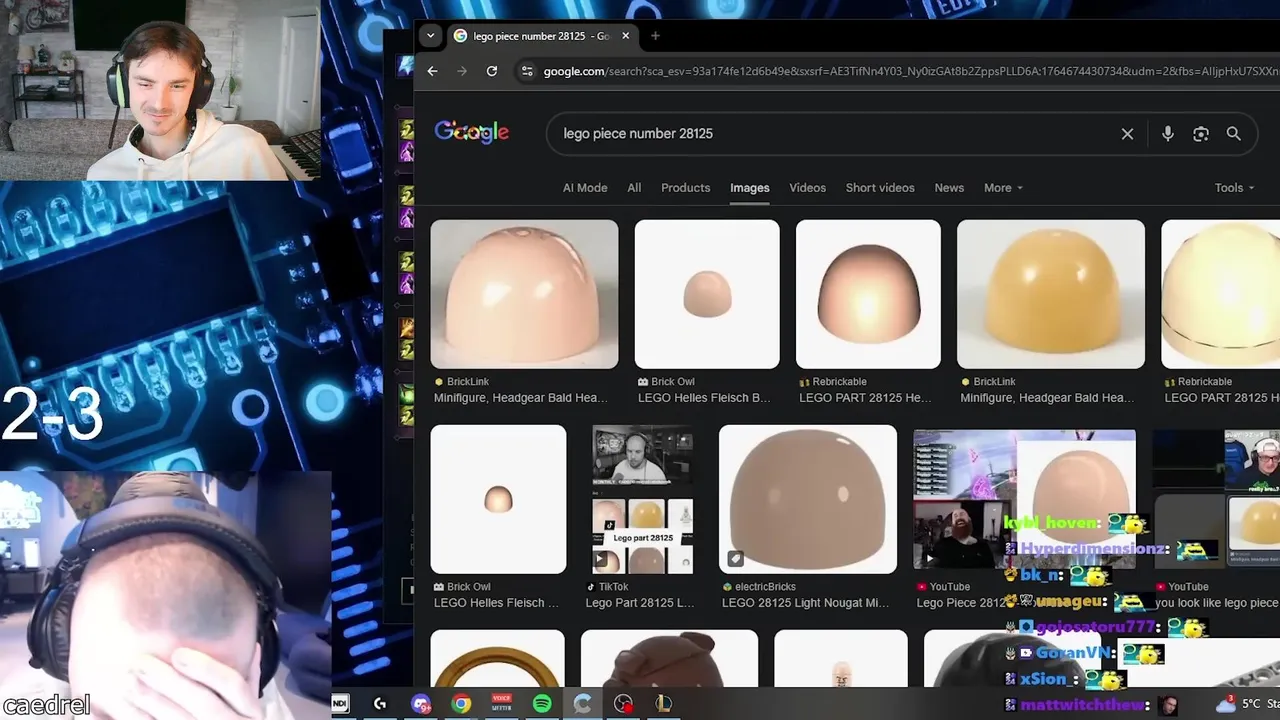Switch to the All results tab
The image size is (1280, 720).
(x=634, y=188)
